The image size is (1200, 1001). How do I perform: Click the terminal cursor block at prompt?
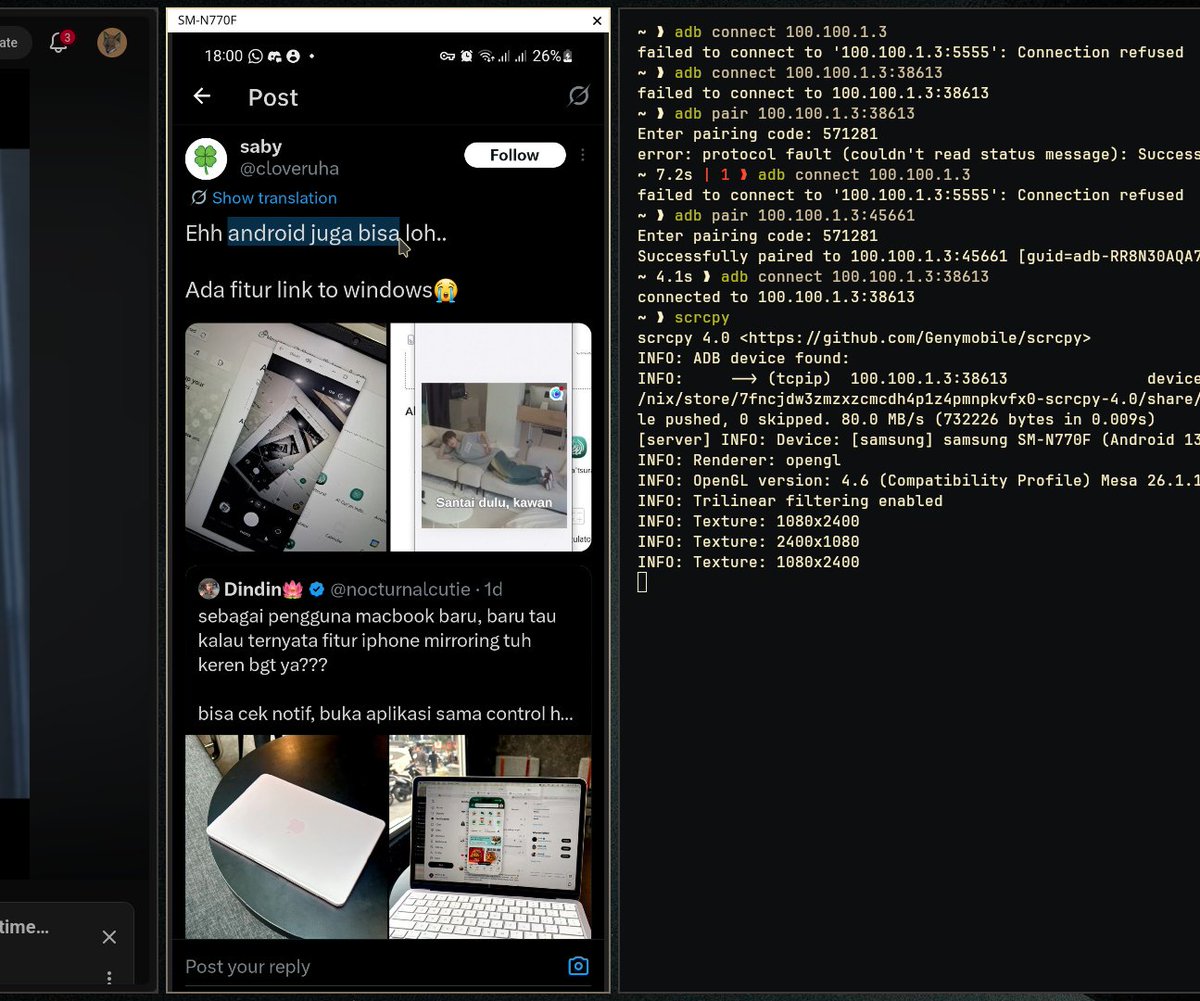coord(642,582)
